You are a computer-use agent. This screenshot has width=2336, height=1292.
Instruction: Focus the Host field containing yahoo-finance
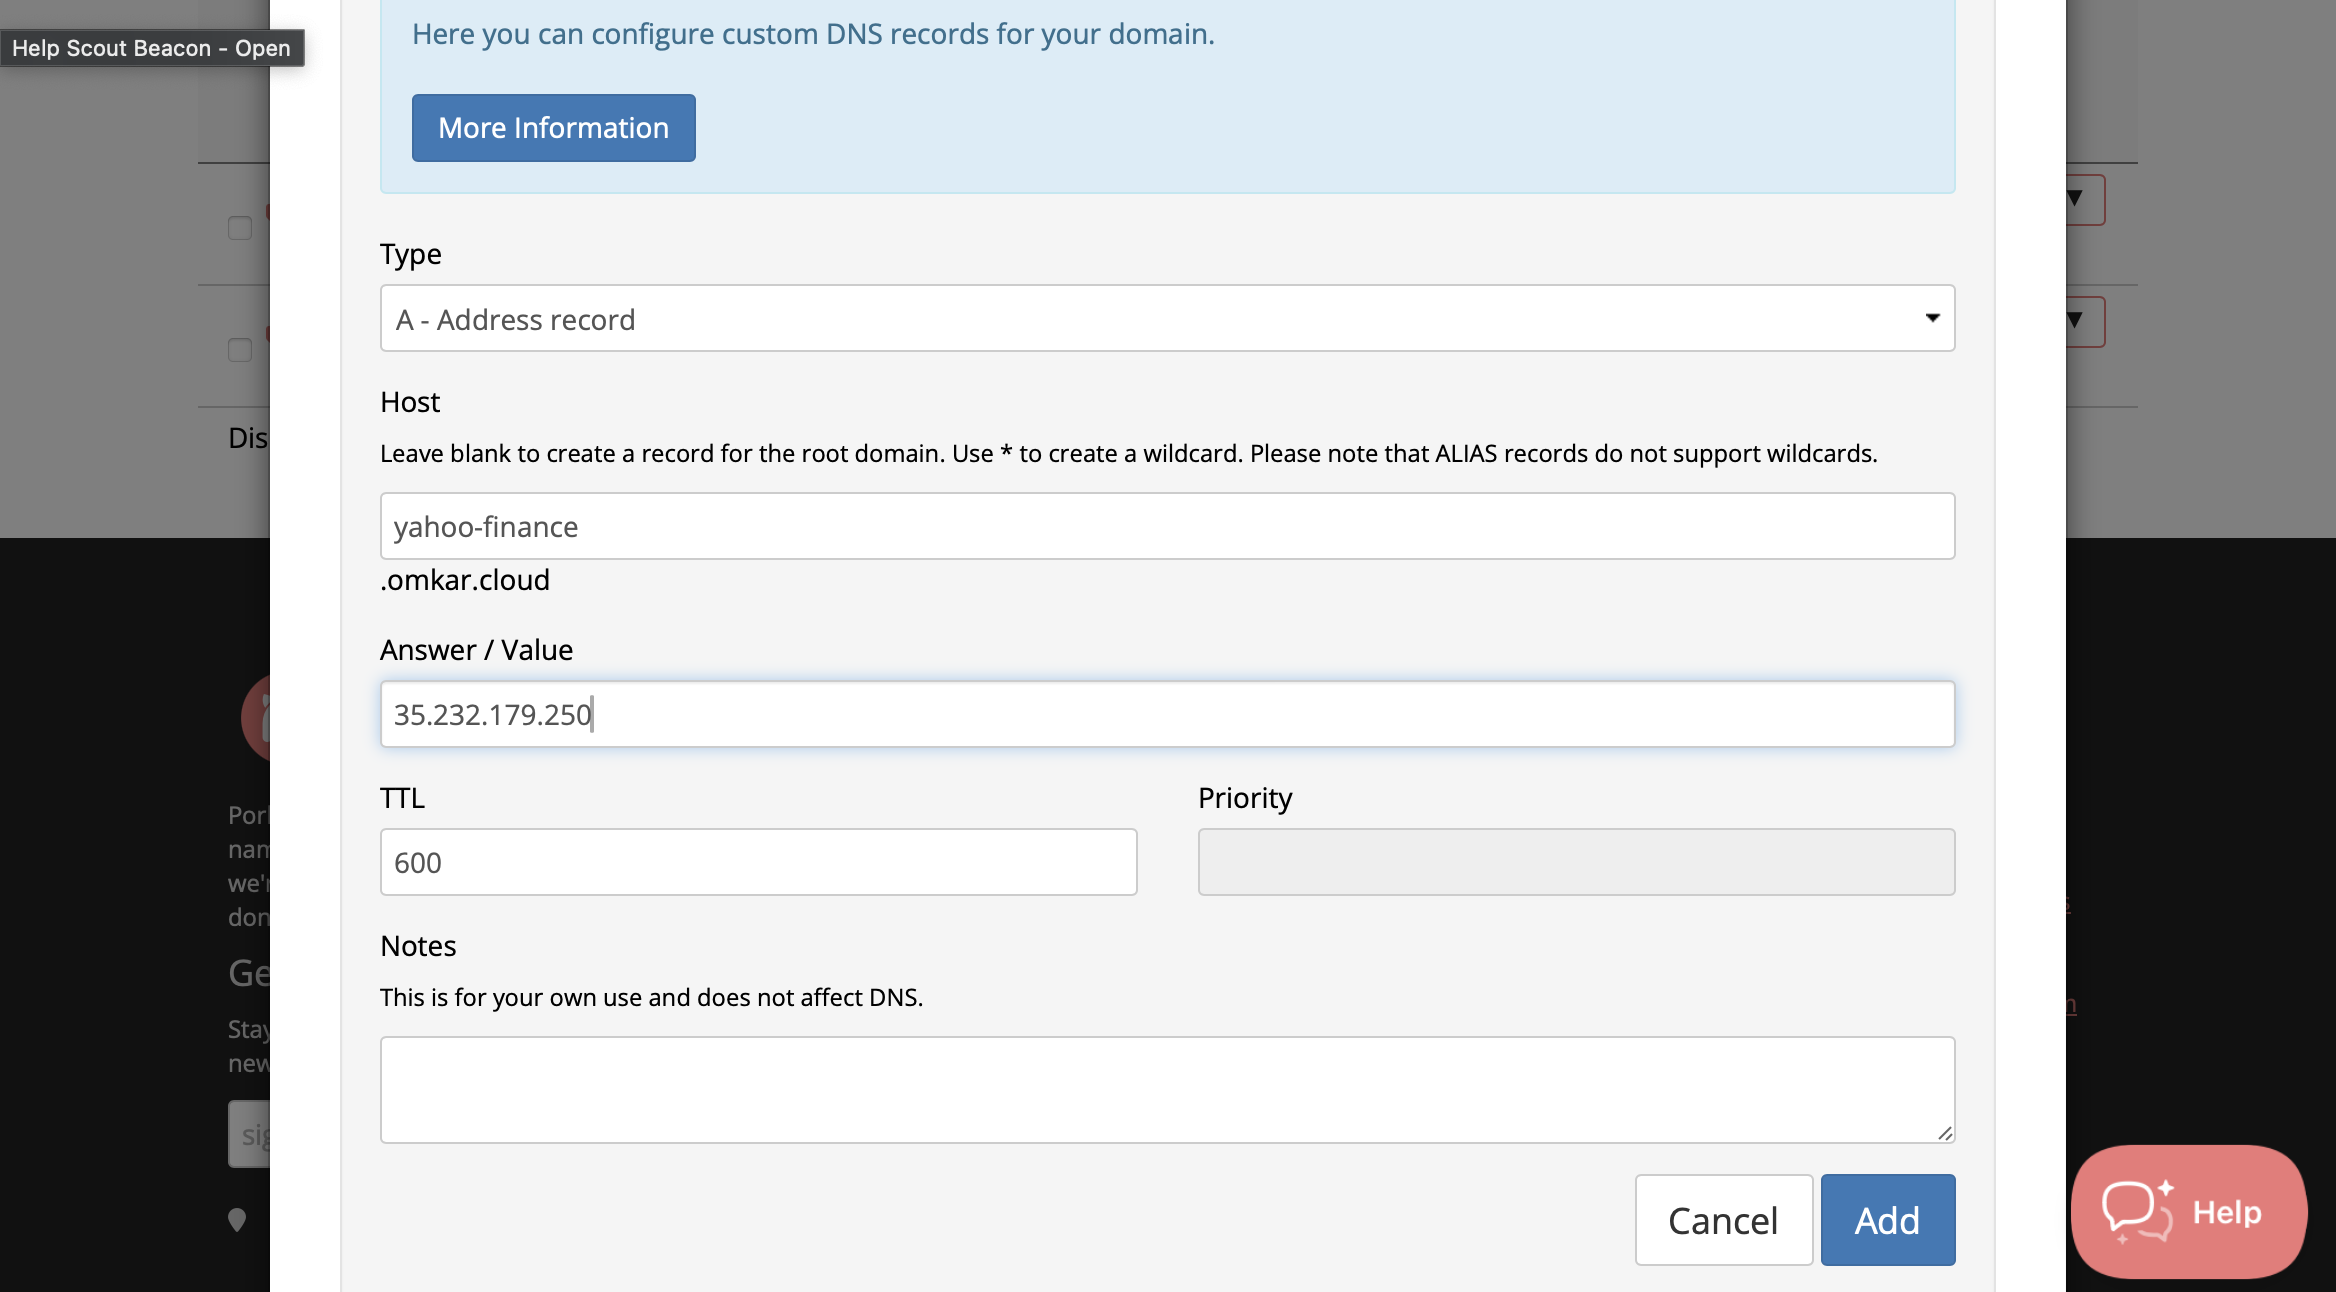click(x=1166, y=526)
